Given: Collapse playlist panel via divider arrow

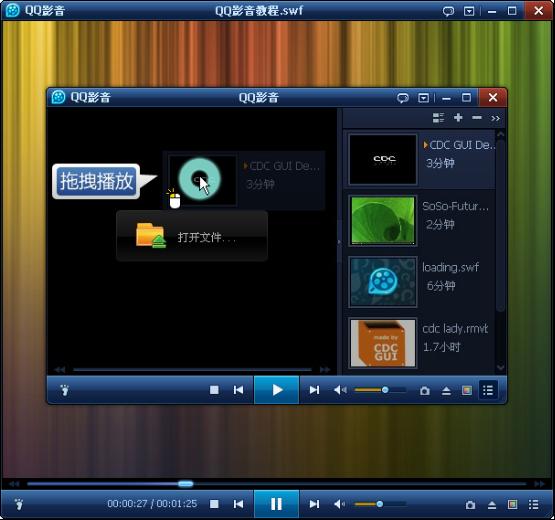Looking at the screenshot, I should click(339, 242).
